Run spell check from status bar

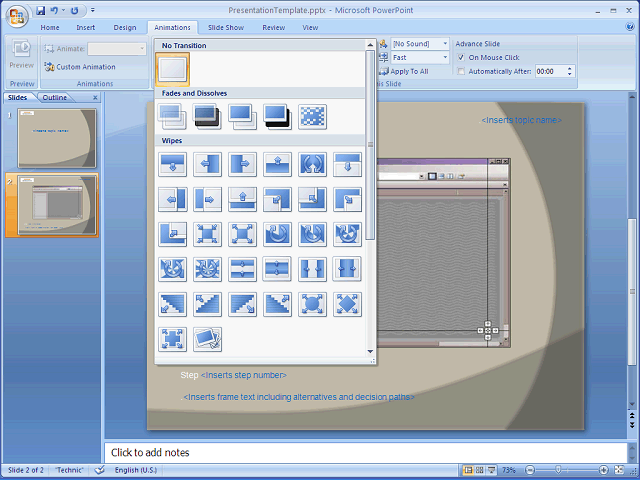[x=99, y=470]
